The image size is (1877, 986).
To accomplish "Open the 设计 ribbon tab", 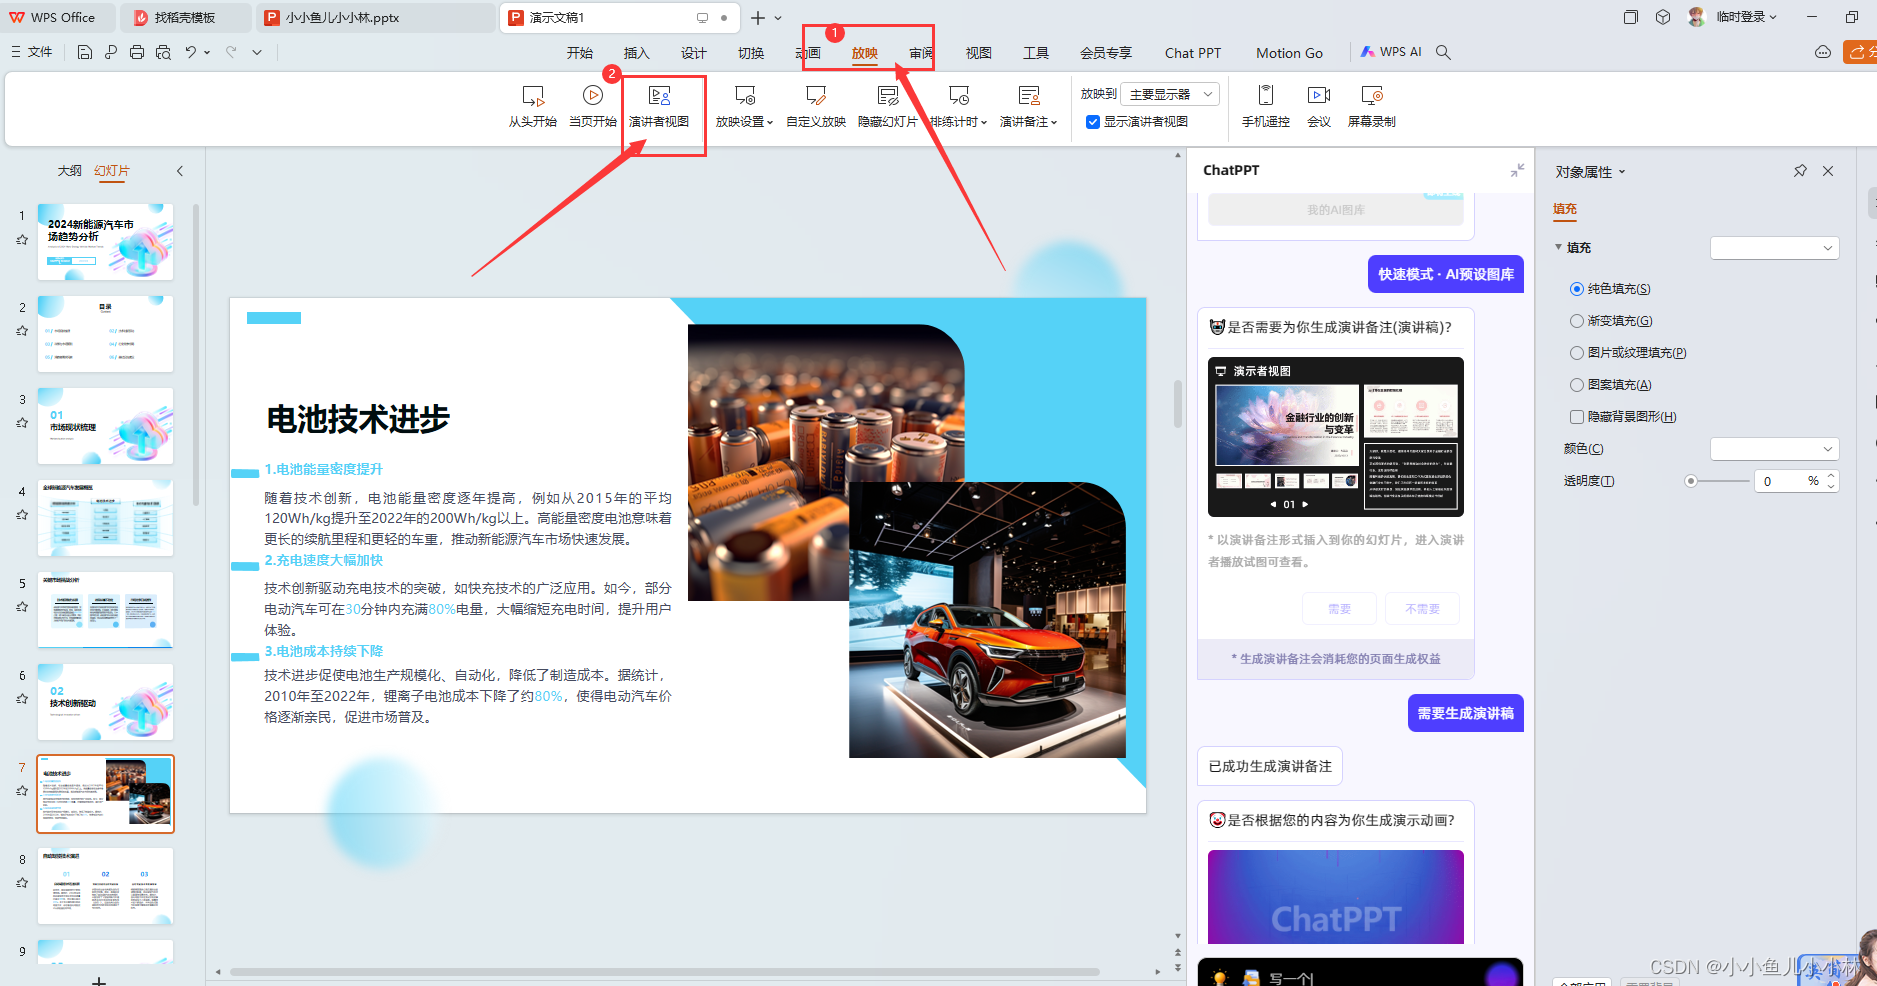I will point(693,53).
